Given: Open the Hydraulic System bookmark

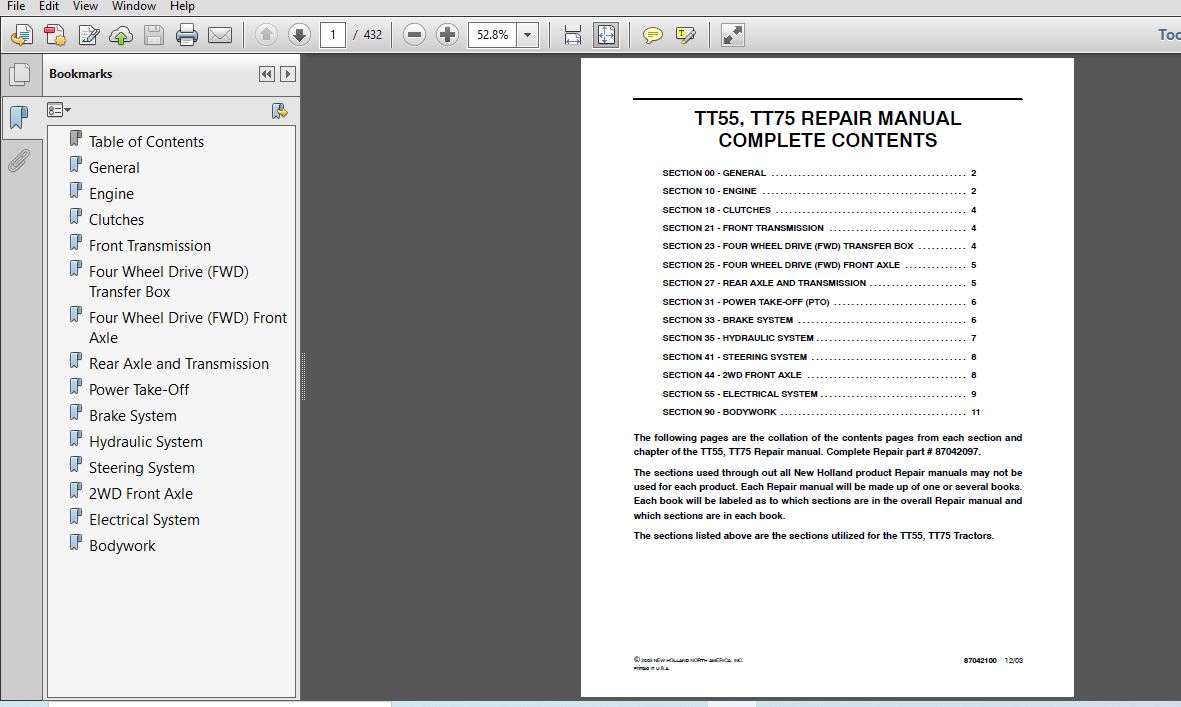Looking at the screenshot, I should [145, 442].
